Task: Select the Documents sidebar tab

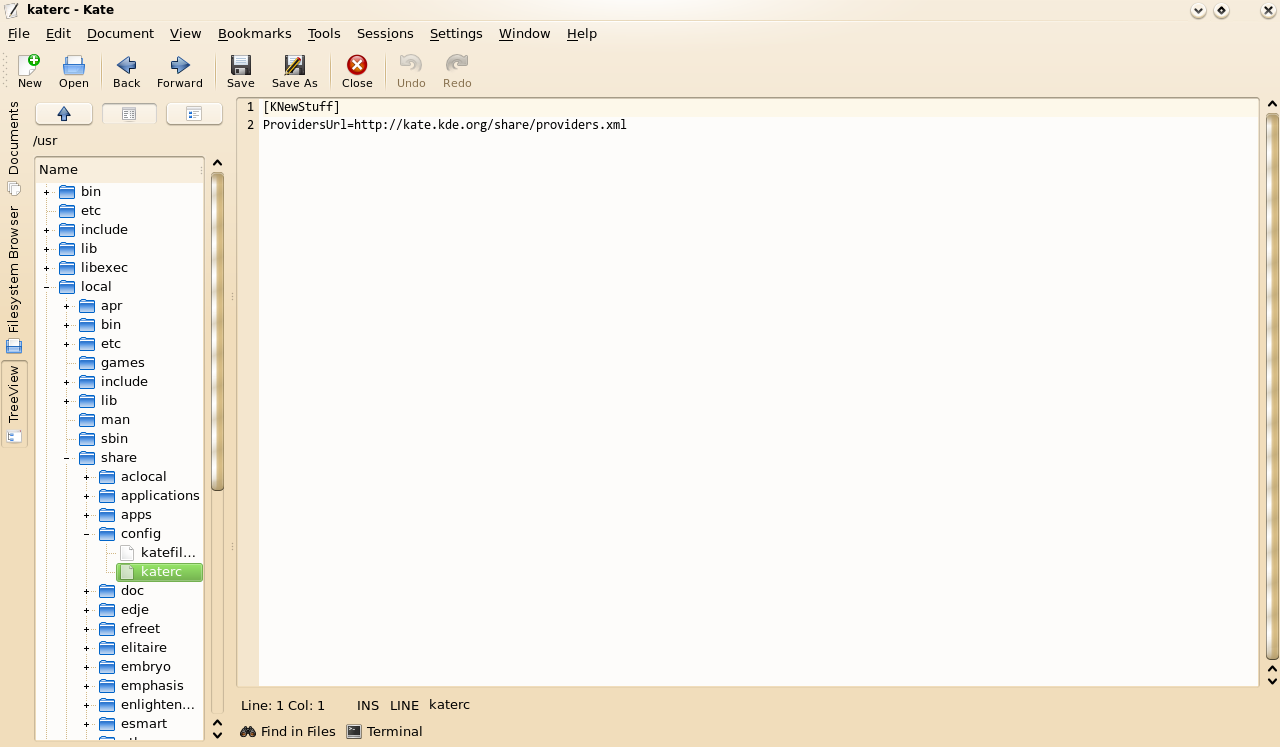Action: (x=14, y=148)
